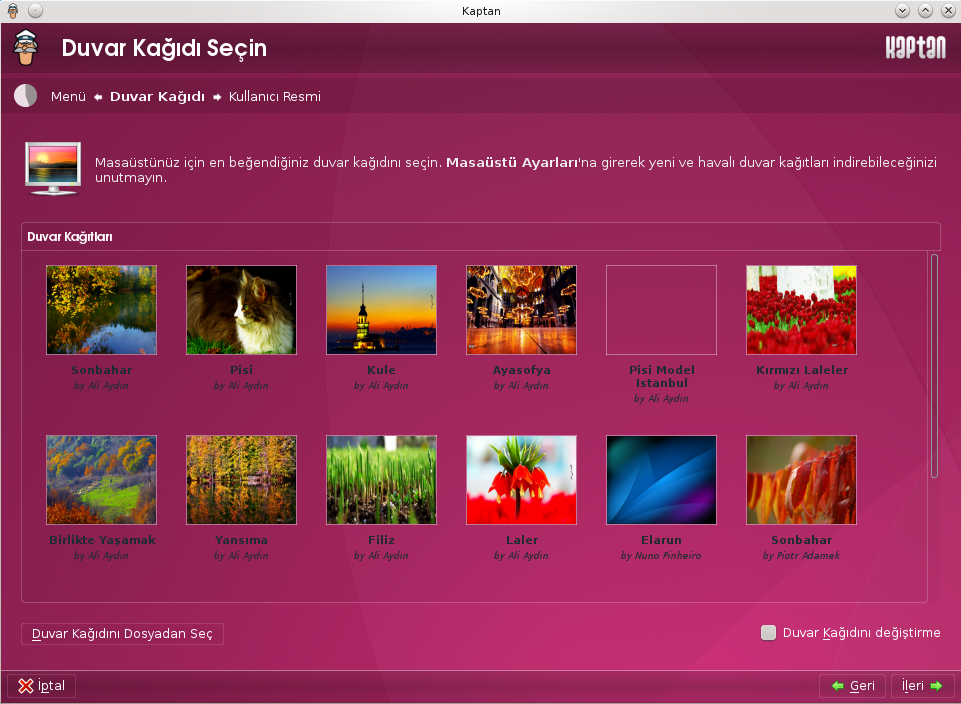Choose the Yansıma reflection wallpaper

241,480
